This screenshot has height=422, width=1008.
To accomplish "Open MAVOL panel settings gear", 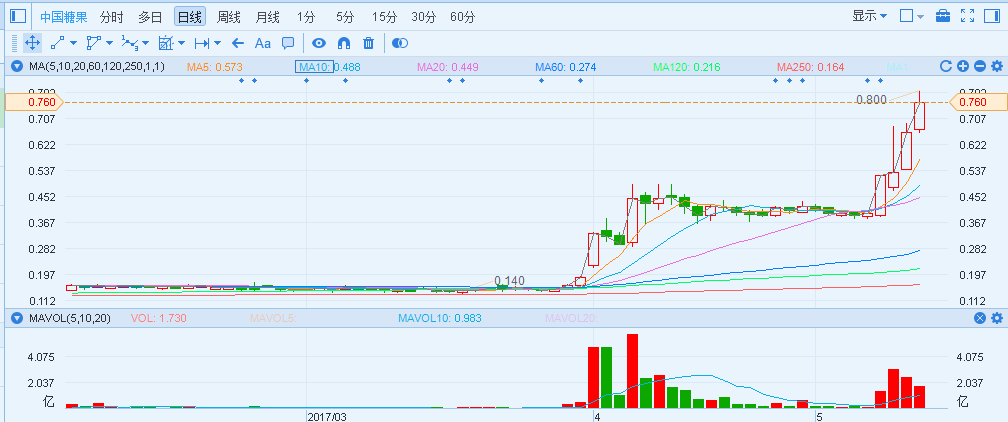I will click(x=997, y=318).
